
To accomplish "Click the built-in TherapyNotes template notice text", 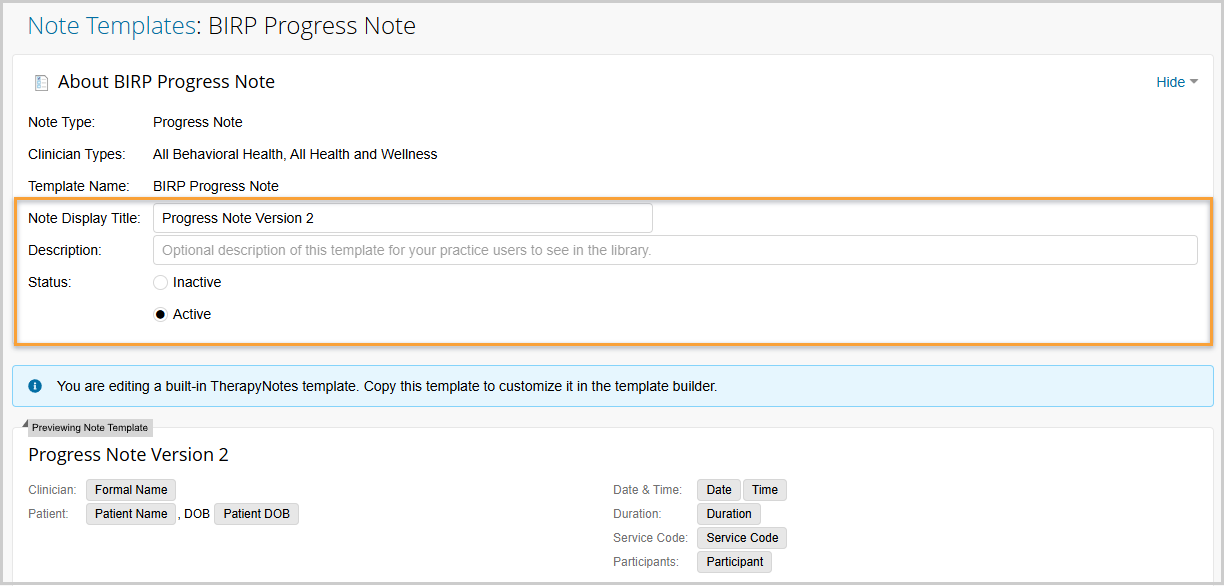I will [x=387, y=386].
